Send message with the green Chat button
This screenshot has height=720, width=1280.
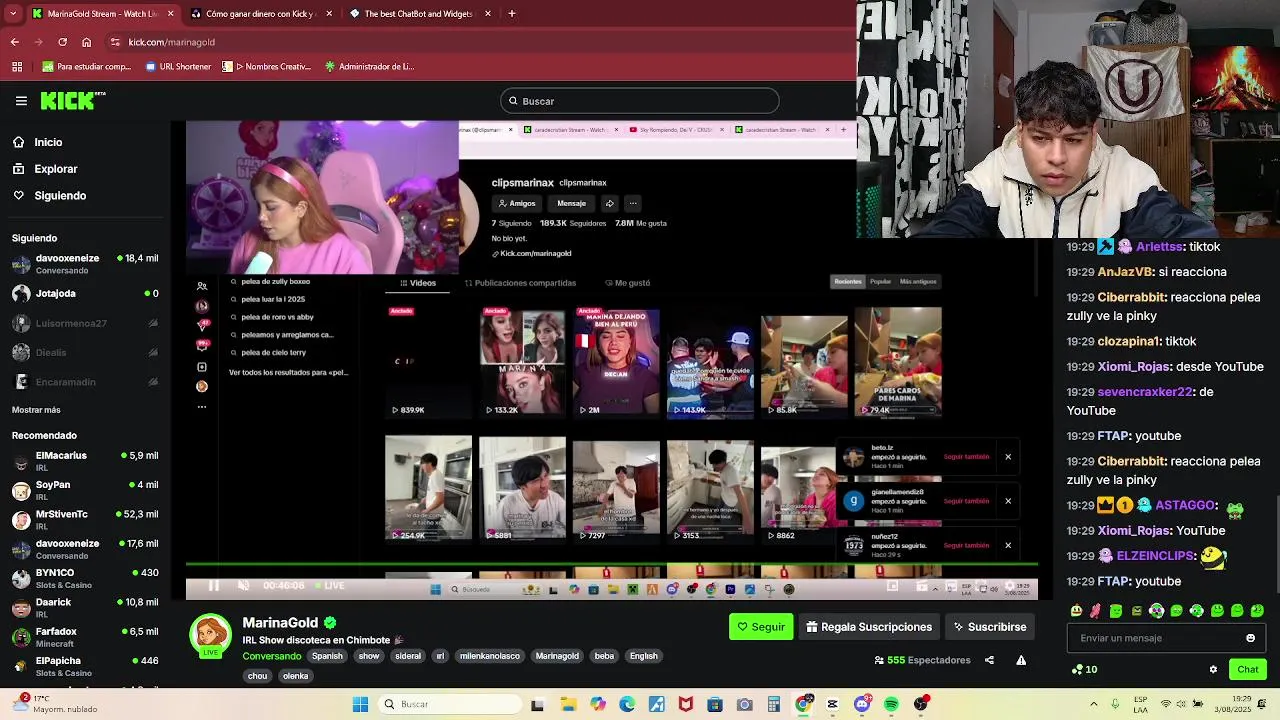click(1248, 670)
